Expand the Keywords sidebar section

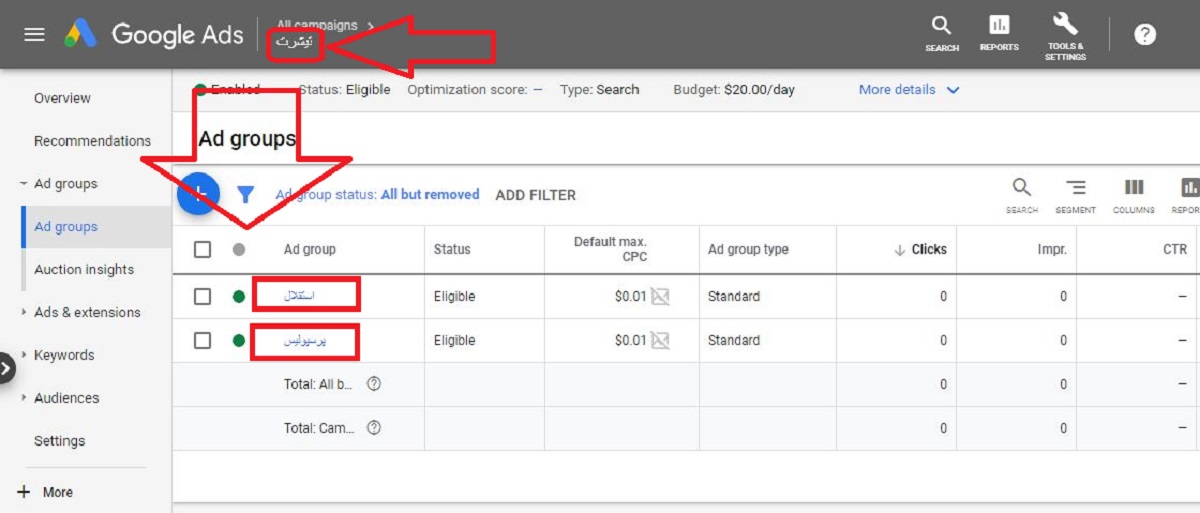tap(23, 355)
